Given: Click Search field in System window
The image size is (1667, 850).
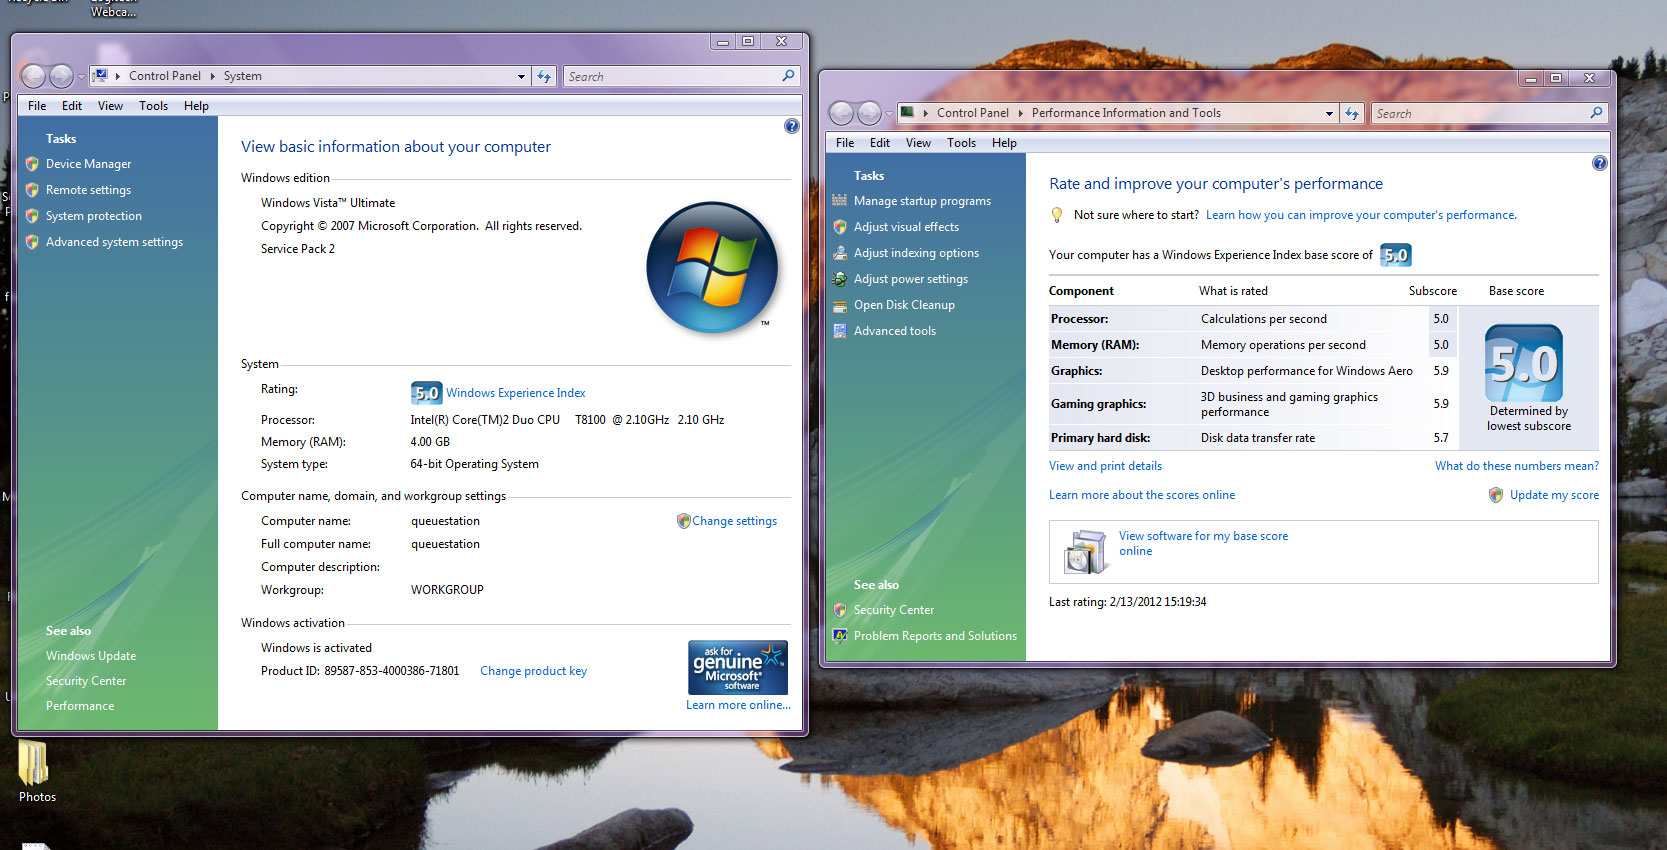Looking at the screenshot, I should pyautogui.click(x=671, y=76).
